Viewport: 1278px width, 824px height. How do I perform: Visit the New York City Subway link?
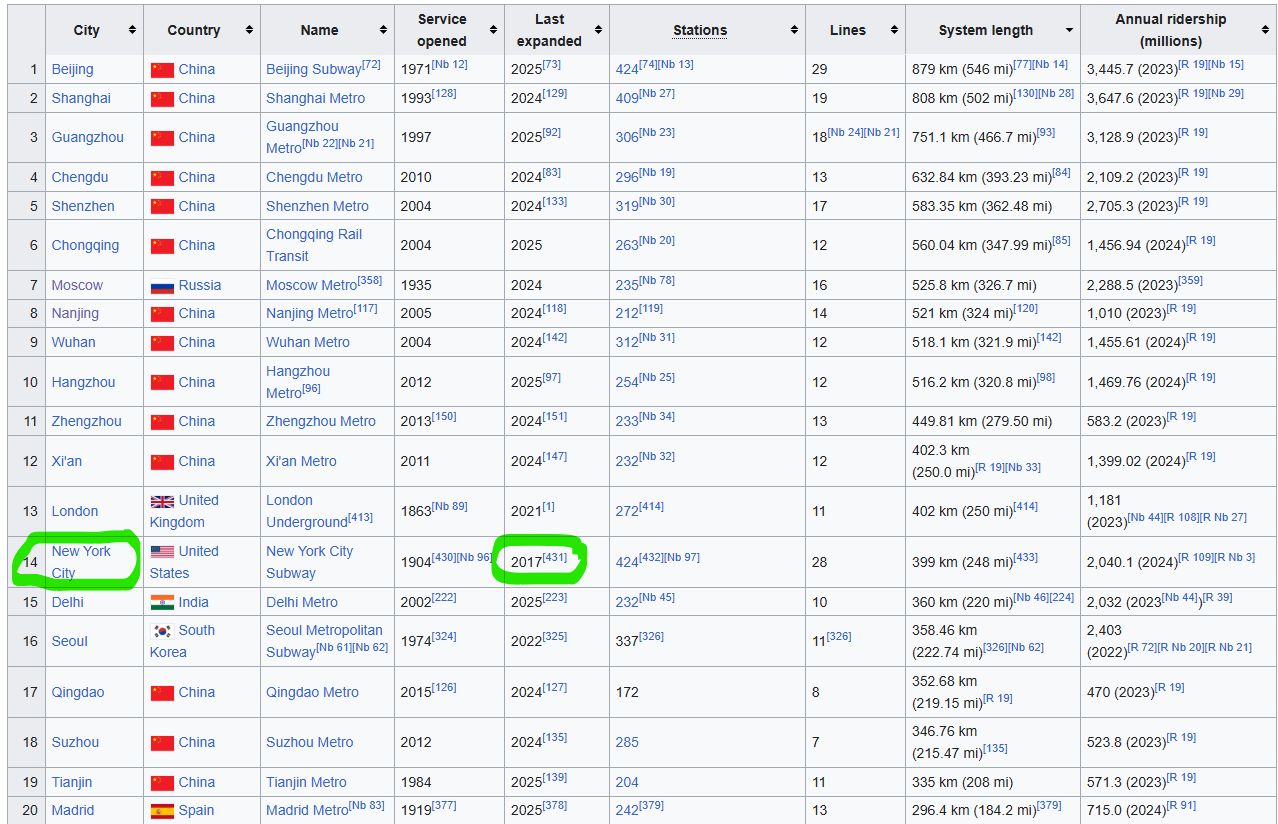(309, 562)
